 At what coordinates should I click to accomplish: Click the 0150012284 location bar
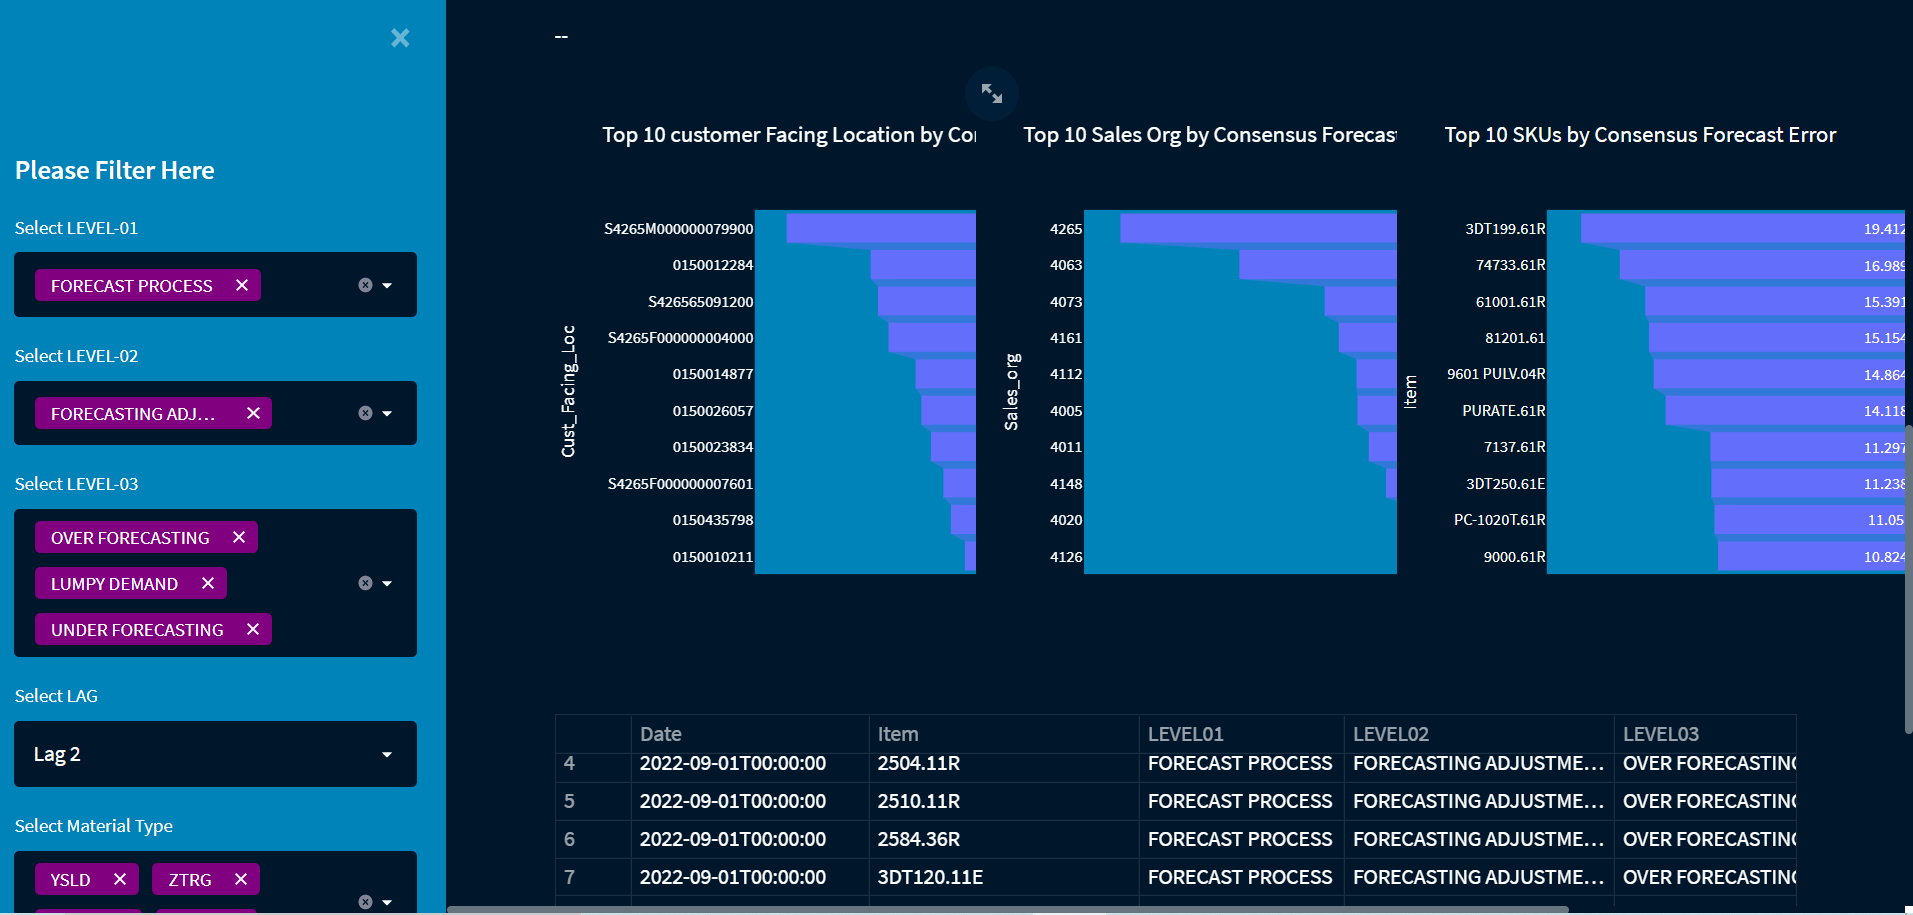923,265
